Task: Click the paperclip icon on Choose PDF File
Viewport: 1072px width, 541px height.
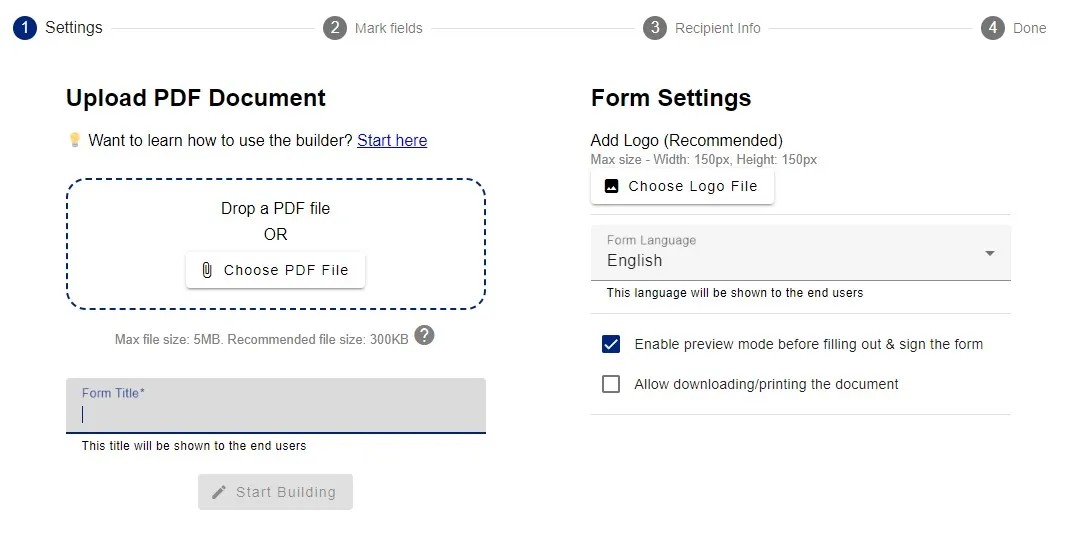Action: click(x=207, y=270)
